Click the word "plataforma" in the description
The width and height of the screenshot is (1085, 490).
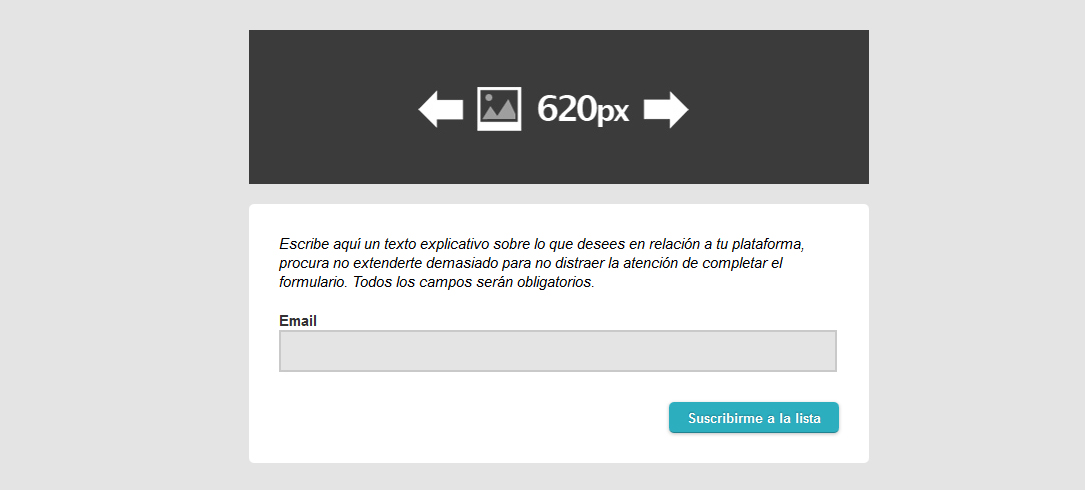[x=767, y=244]
